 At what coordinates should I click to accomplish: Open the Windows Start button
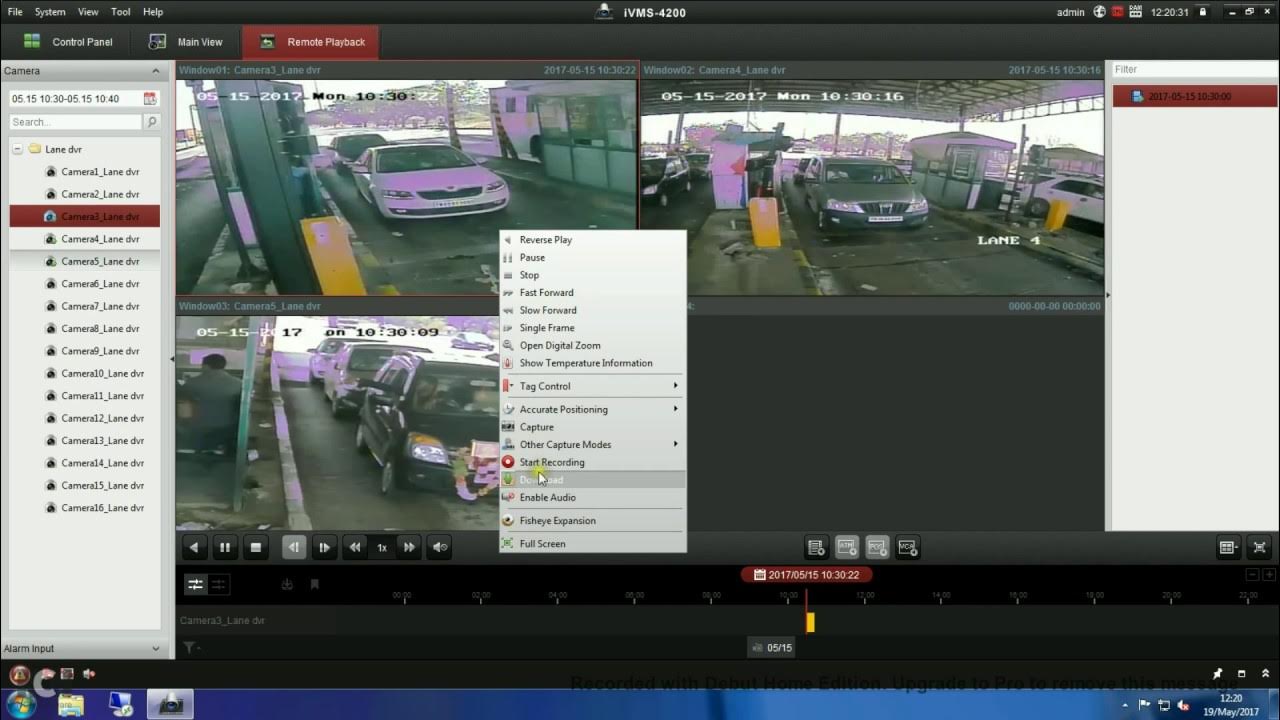click(x=20, y=704)
